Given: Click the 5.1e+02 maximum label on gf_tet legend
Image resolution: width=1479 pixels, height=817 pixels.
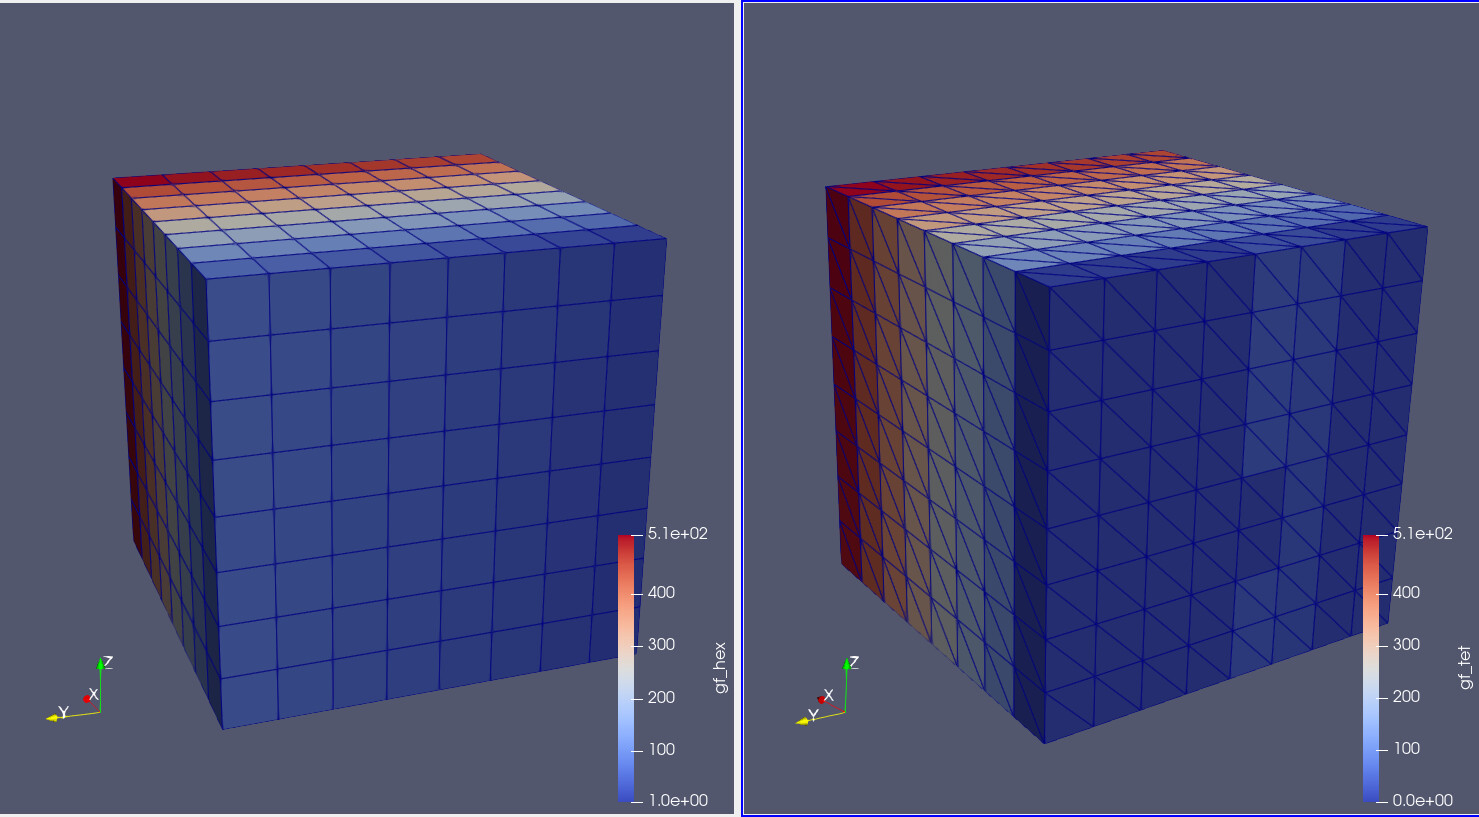Looking at the screenshot, I should pos(1422,534).
